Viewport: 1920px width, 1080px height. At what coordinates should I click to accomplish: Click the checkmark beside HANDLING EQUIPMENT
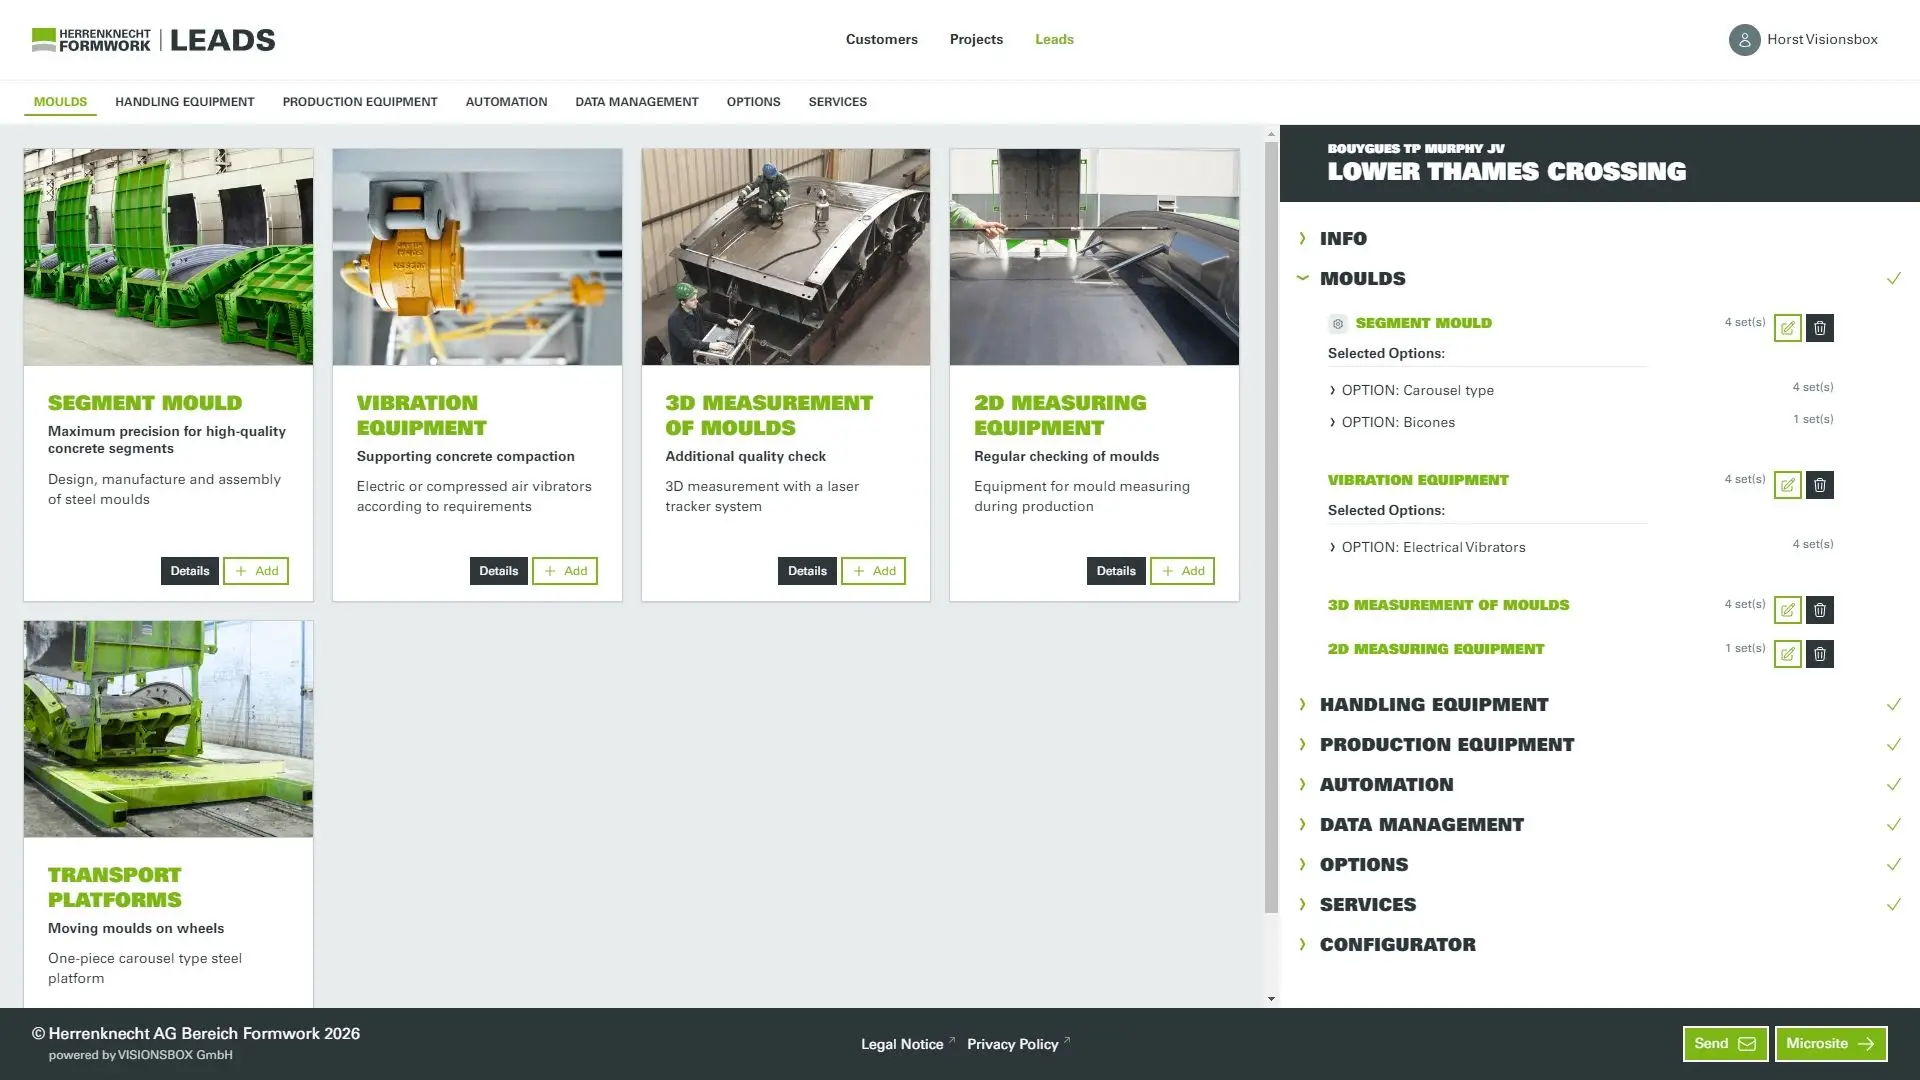(1893, 704)
